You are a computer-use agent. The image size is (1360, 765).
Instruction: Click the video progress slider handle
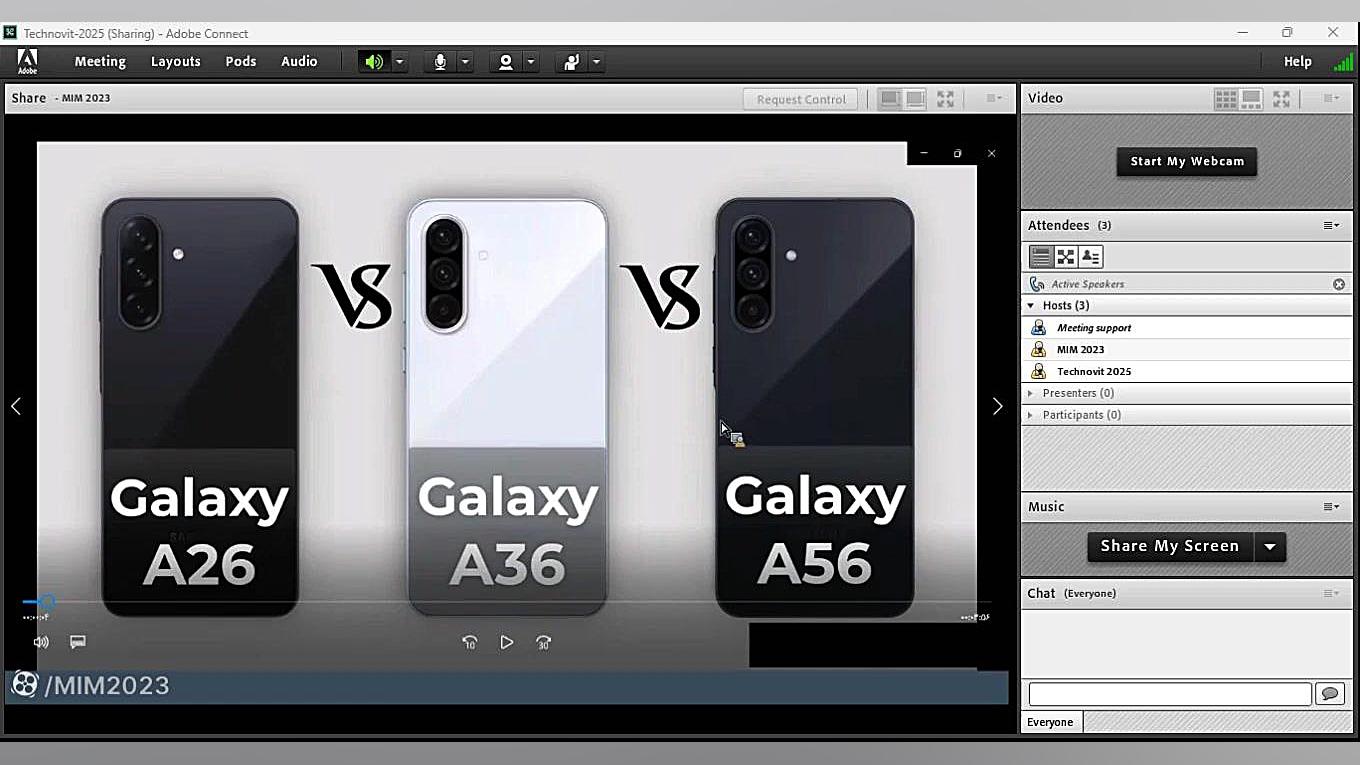click(x=47, y=602)
